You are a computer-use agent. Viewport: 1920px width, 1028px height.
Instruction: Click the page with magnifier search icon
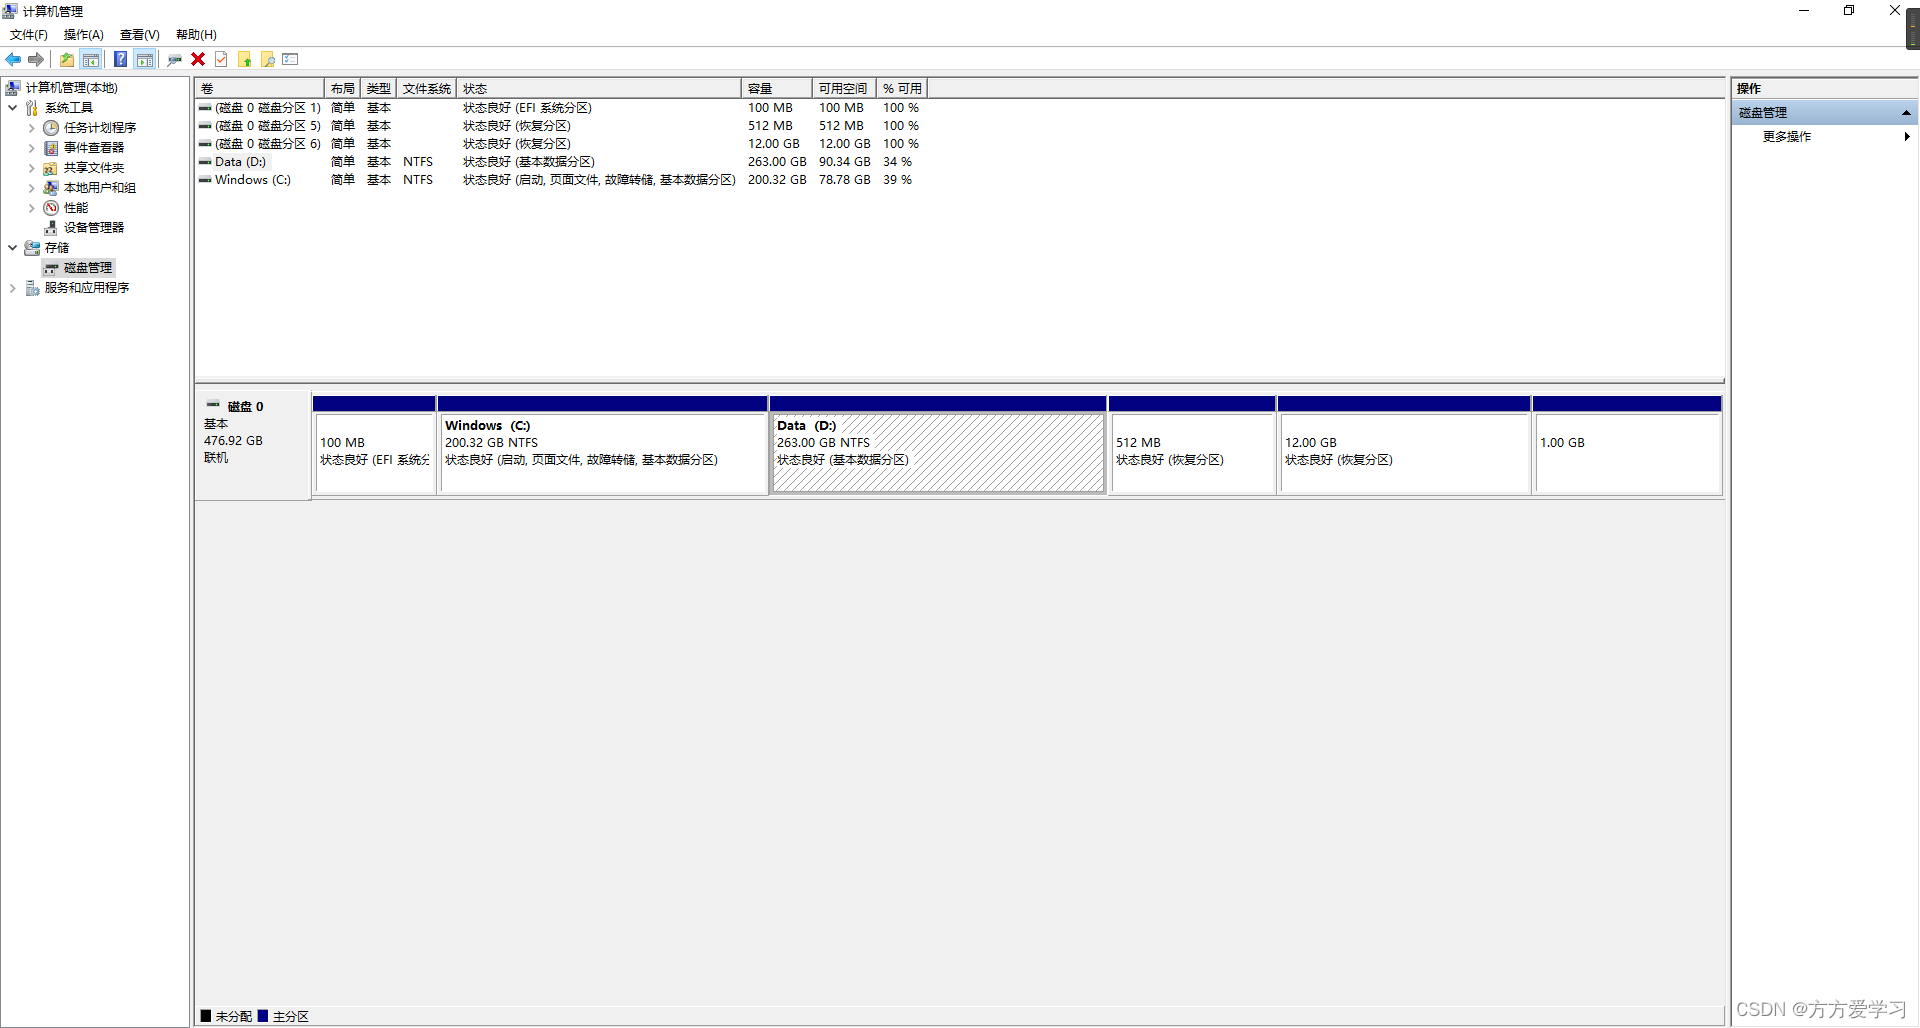click(x=267, y=60)
